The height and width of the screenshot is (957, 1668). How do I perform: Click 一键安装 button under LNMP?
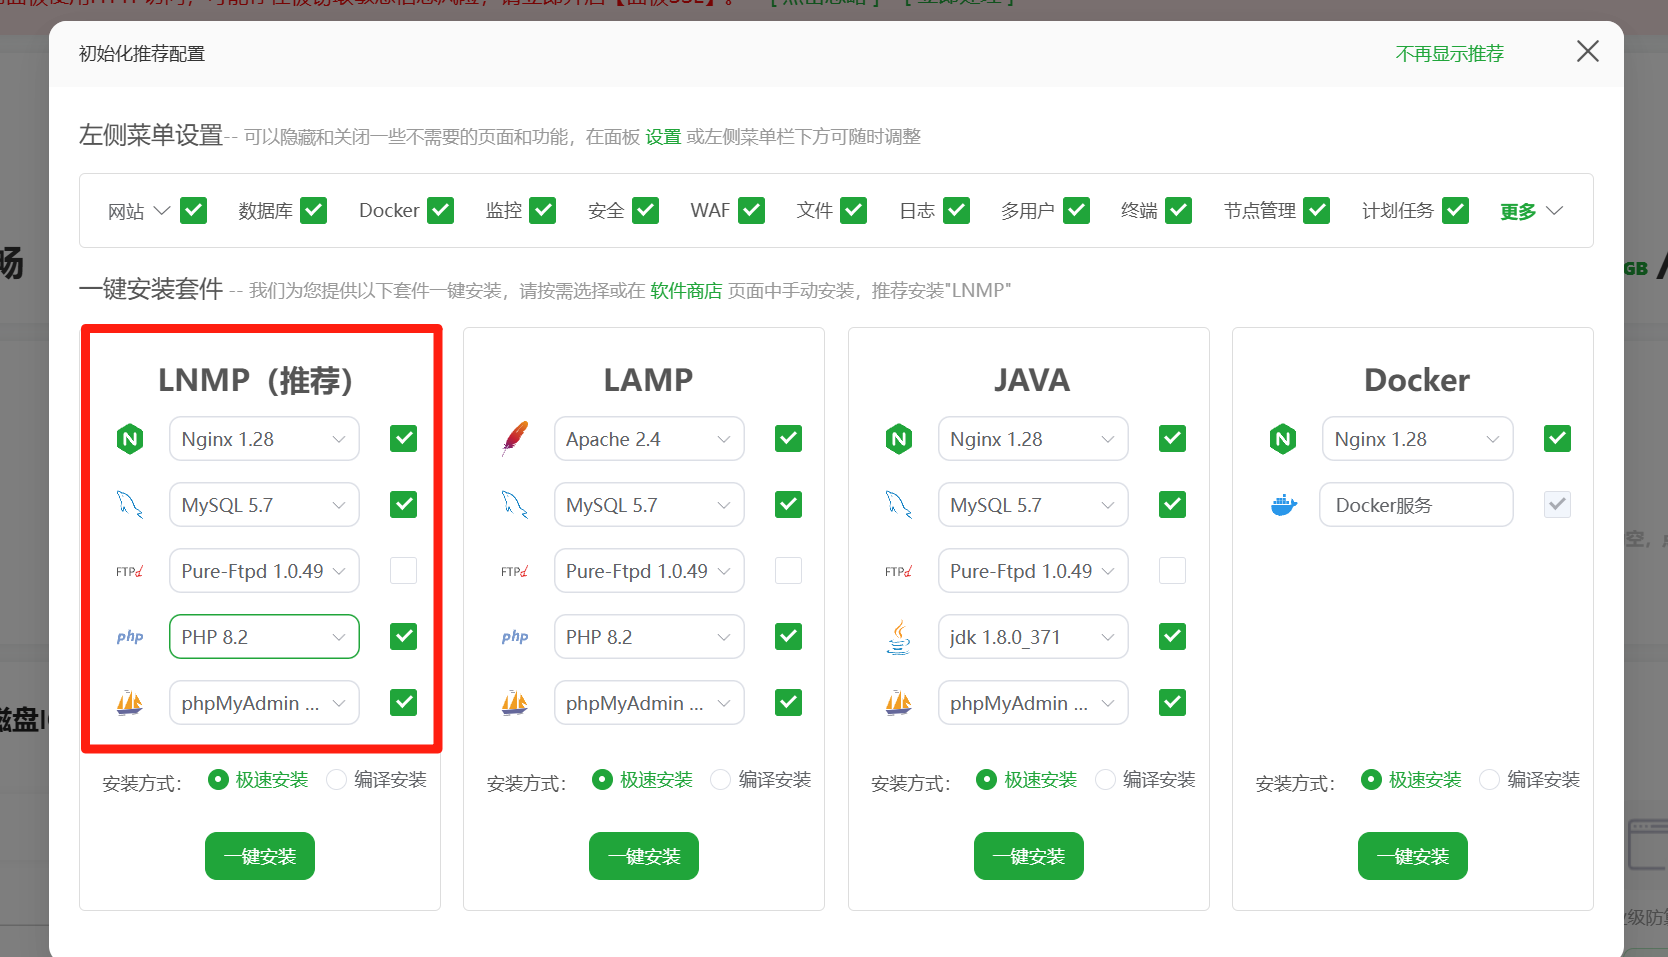(x=260, y=856)
